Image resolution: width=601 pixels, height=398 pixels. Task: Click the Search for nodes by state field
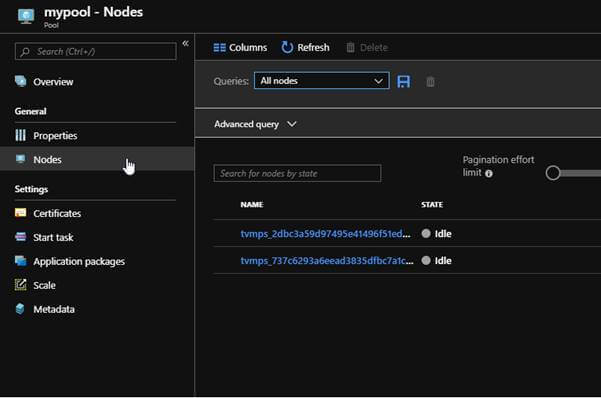[x=297, y=173]
